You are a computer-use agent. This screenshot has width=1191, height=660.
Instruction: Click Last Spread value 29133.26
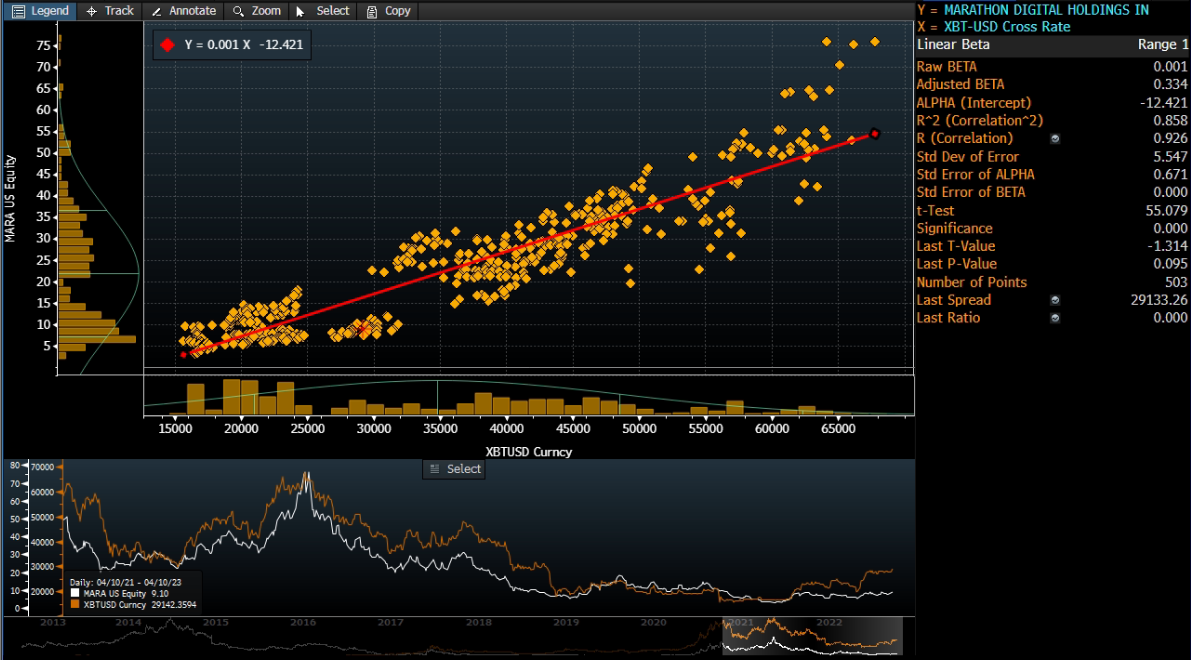pyautogui.click(x=1158, y=300)
